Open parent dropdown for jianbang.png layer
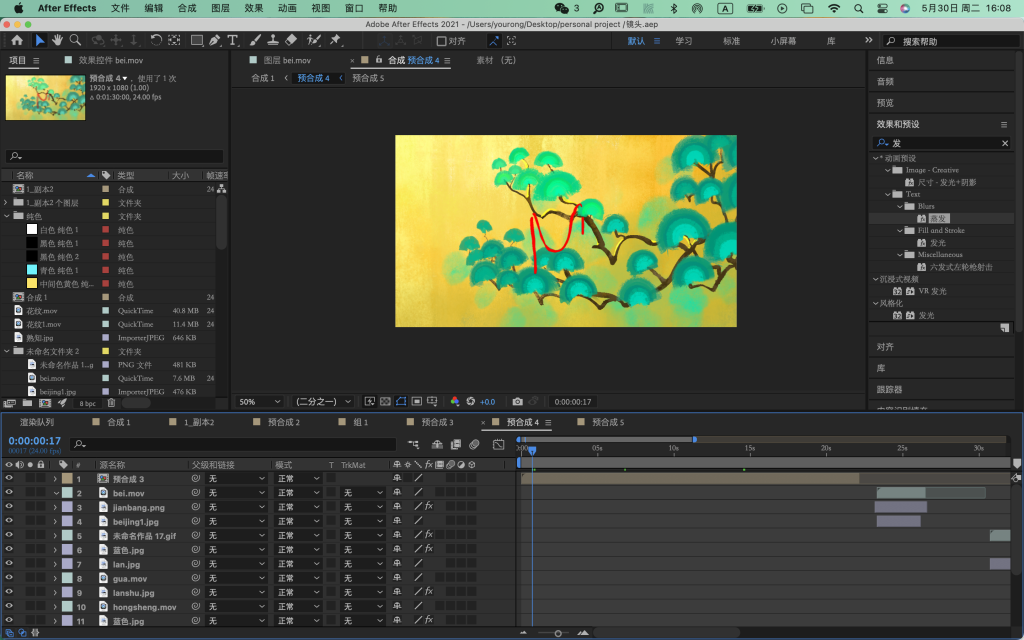1024x640 pixels. [x=236, y=507]
